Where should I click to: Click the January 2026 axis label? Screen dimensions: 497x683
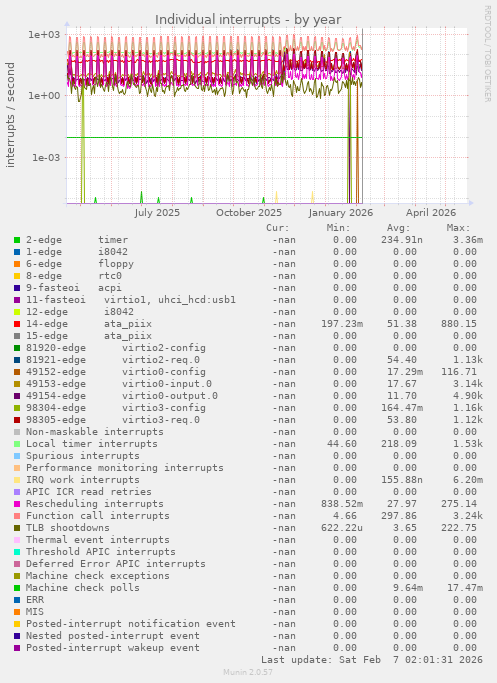341,213
